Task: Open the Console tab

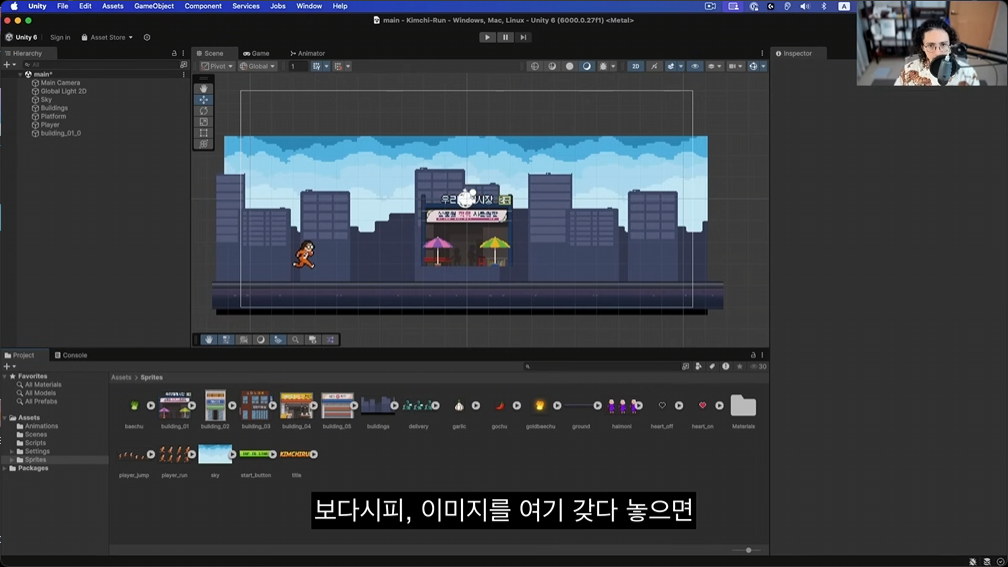Action: 71,355
